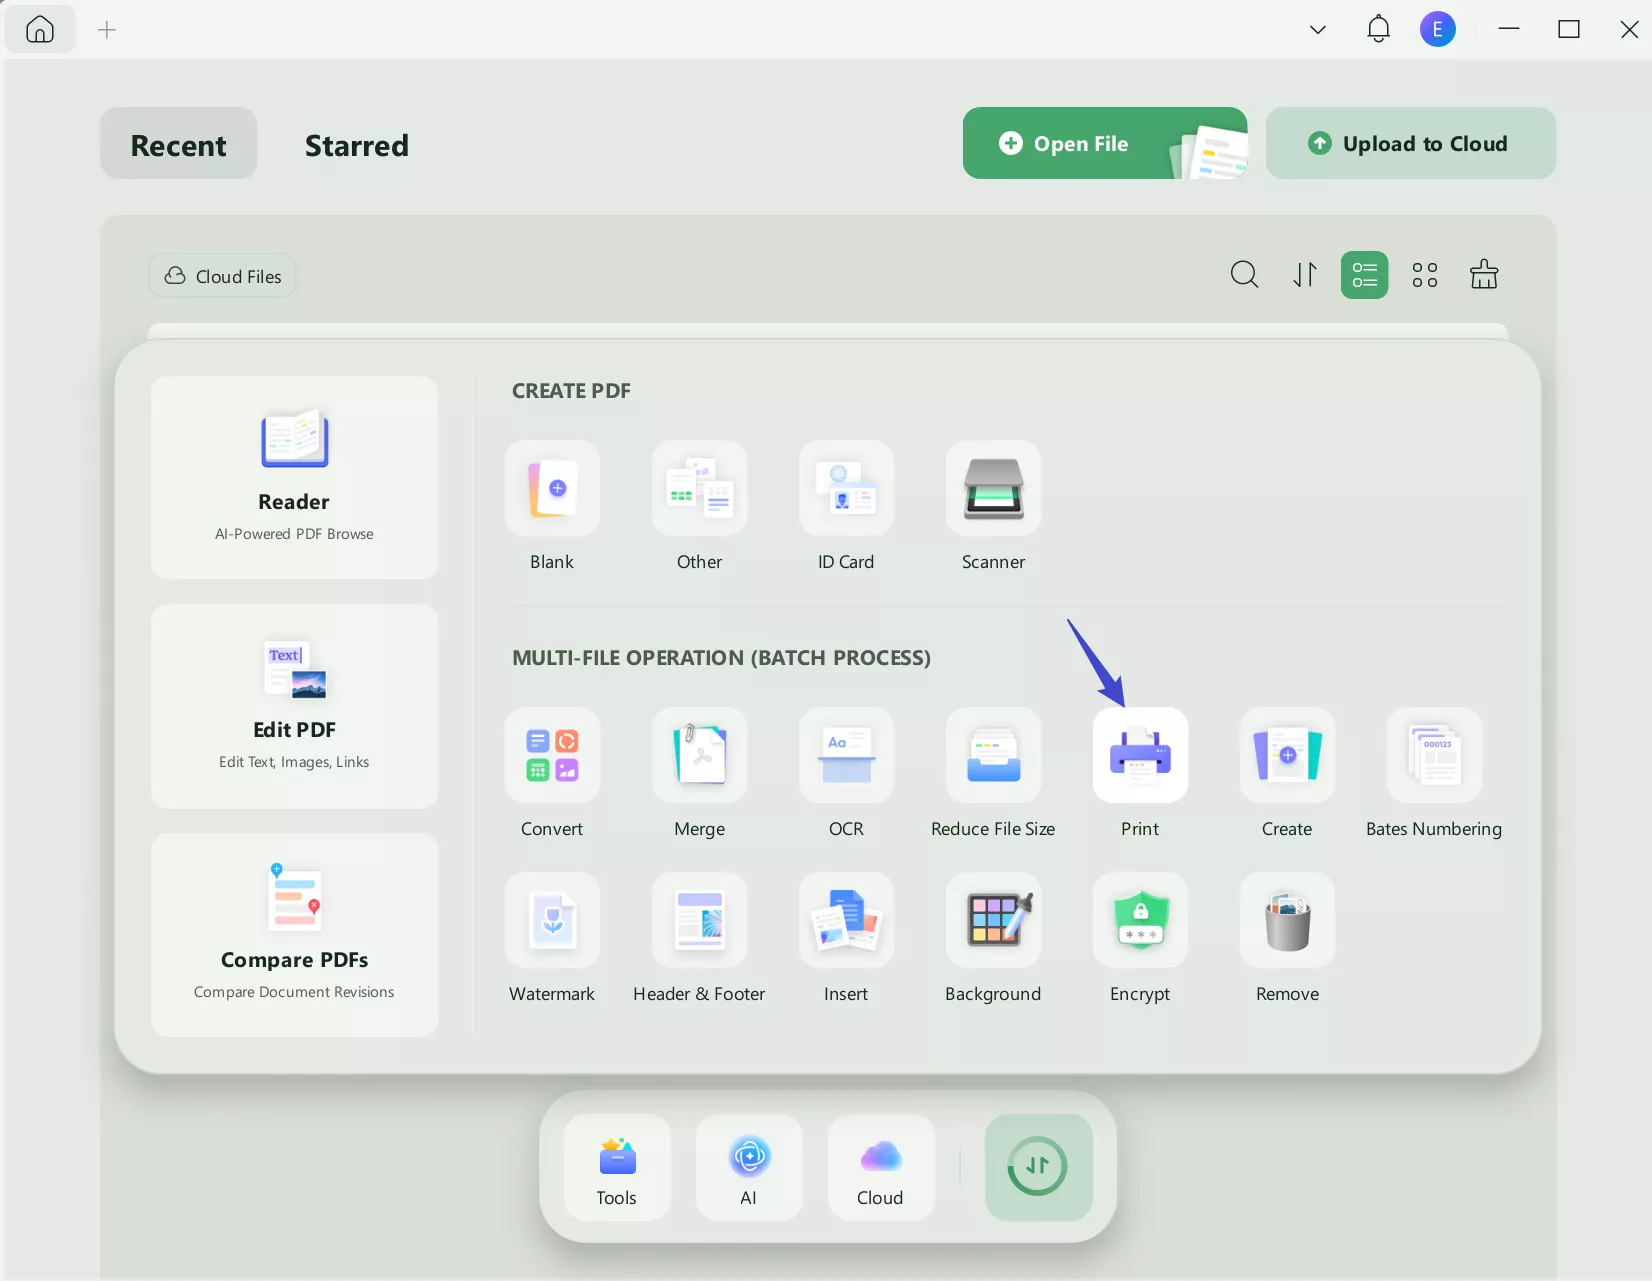Show Cloud Files list
1652x1281 pixels.
click(223, 276)
